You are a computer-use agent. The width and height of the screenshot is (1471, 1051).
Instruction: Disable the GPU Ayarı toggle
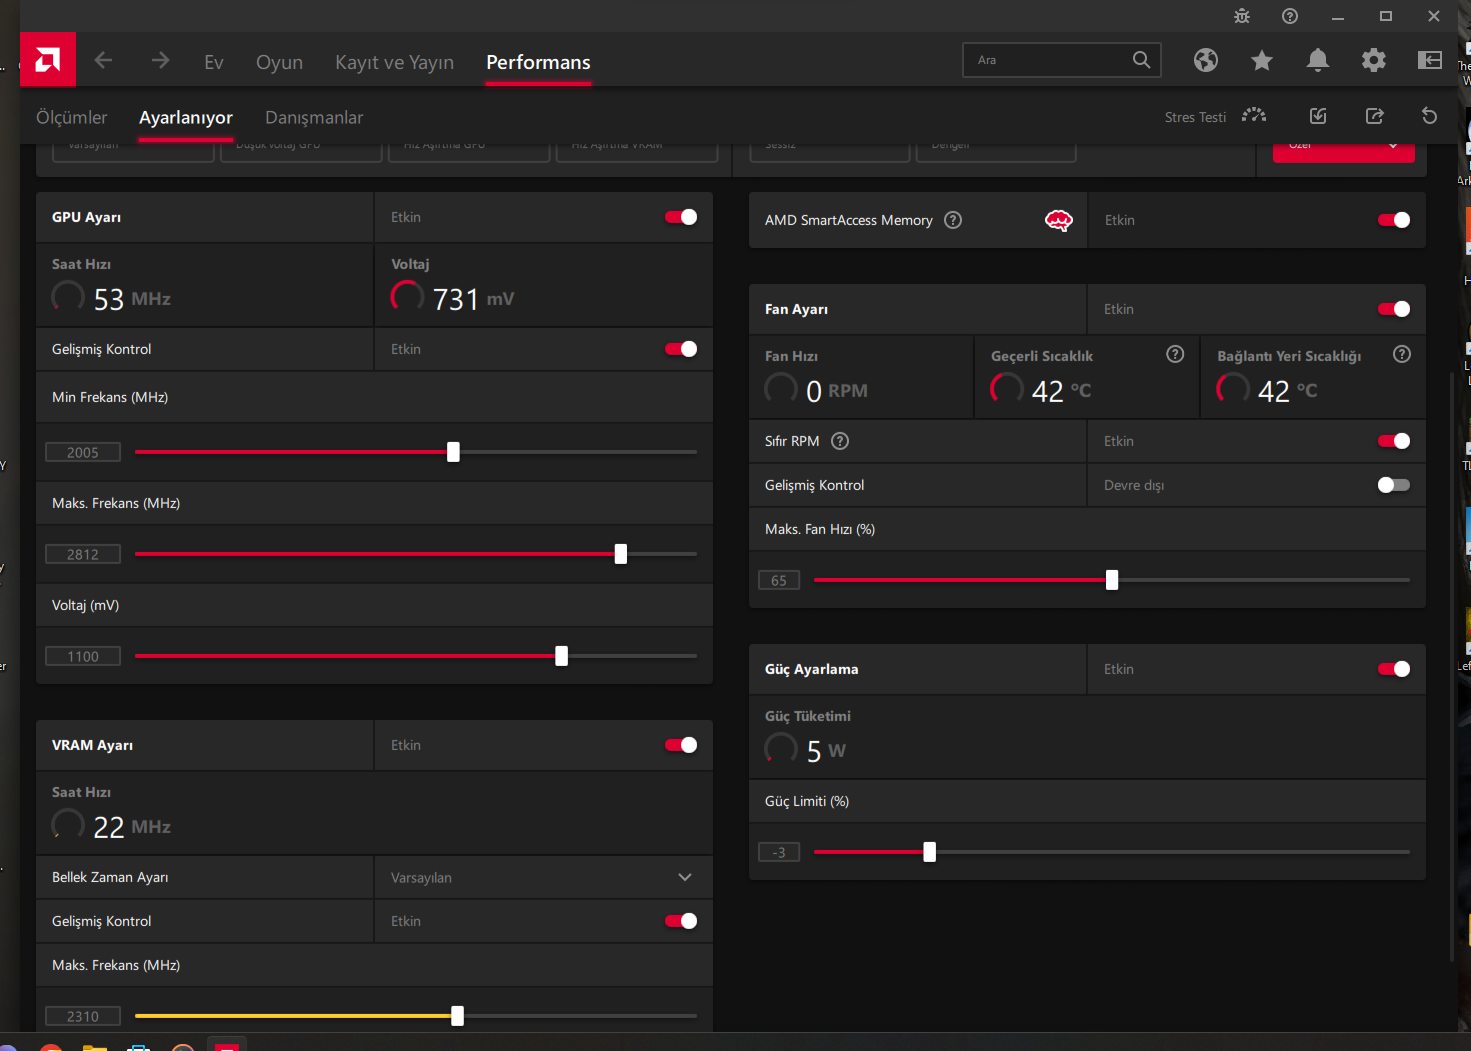pyautogui.click(x=681, y=217)
